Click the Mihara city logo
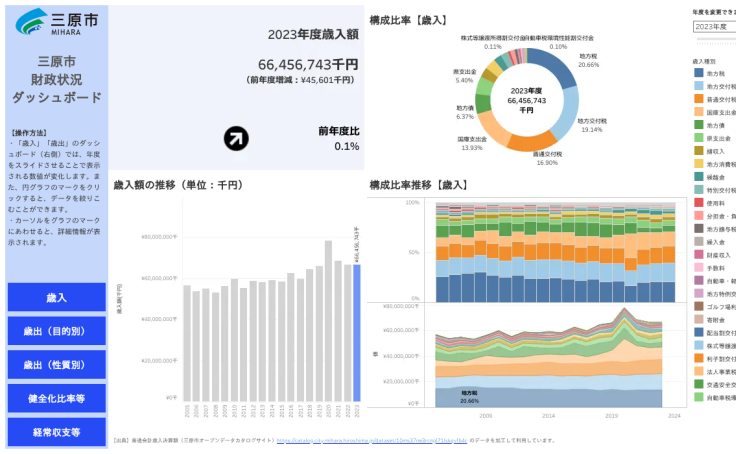 click(56, 22)
